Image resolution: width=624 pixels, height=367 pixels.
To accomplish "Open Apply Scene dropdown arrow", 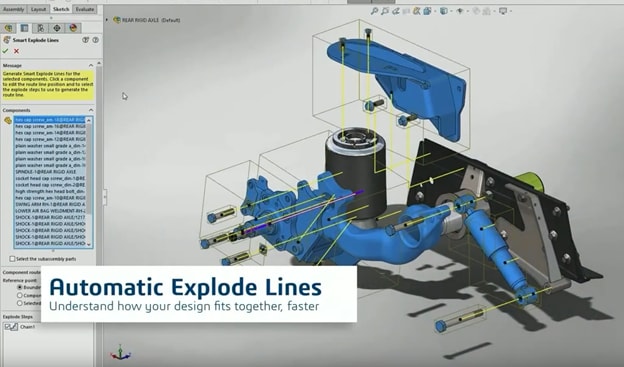I will click(x=494, y=11).
